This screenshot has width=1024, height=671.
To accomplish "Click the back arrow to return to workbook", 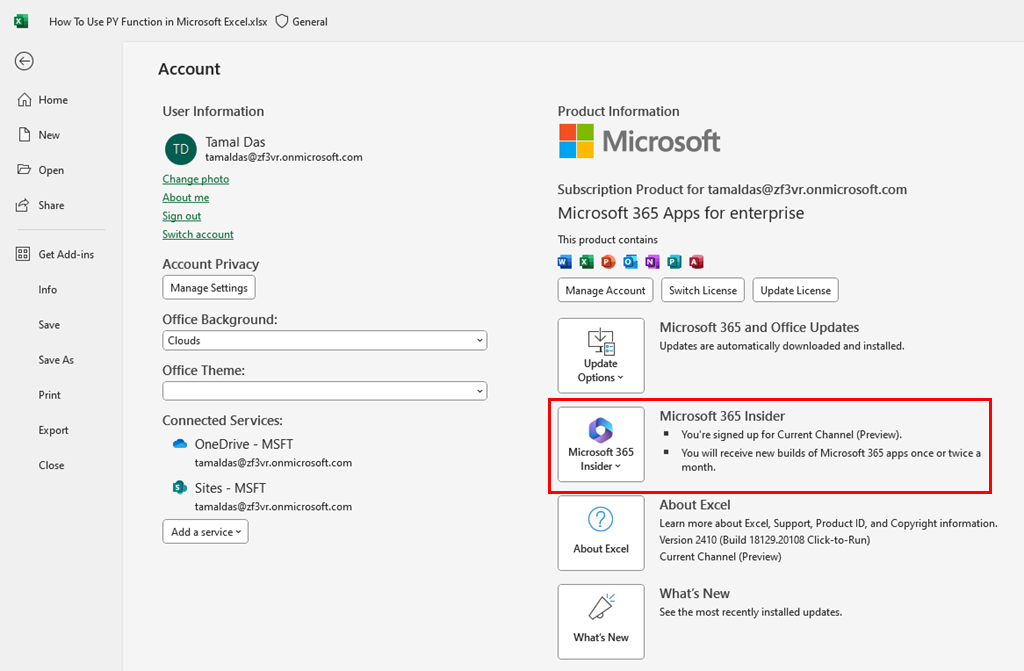I will (24, 61).
